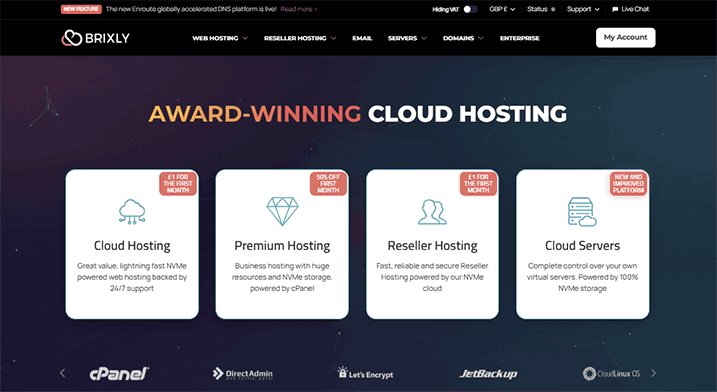Screen dimensions: 717x392
Task: Show next partner logos with right arrow
Action: [x=653, y=373]
